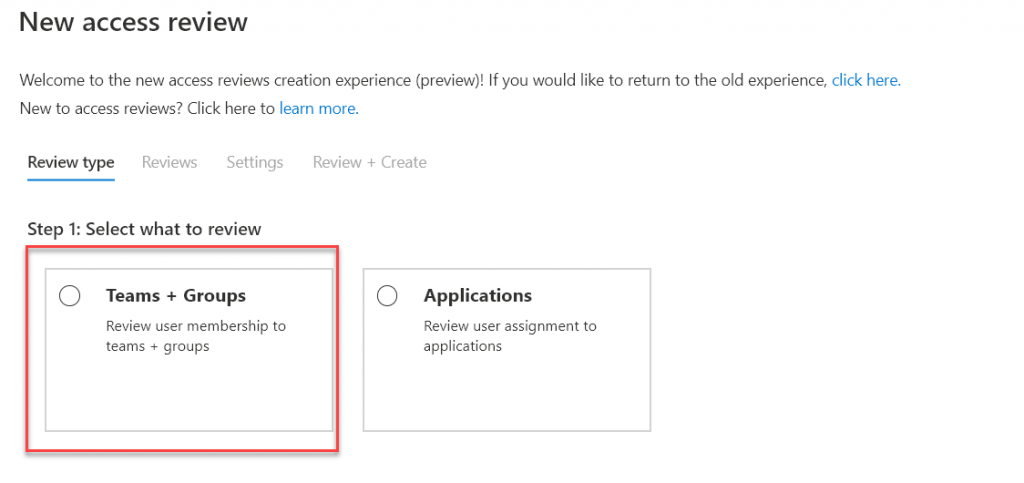The width and height of the screenshot is (1024, 483).
Task: Go to the Settings tab
Action: tap(255, 162)
